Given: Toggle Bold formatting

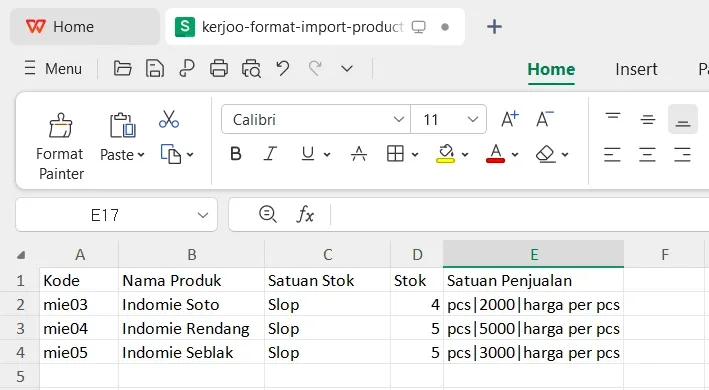Looking at the screenshot, I should pyautogui.click(x=236, y=154).
